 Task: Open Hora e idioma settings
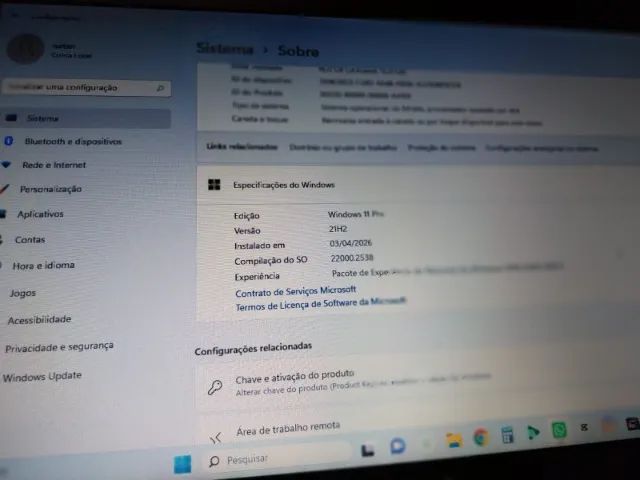click(43, 266)
